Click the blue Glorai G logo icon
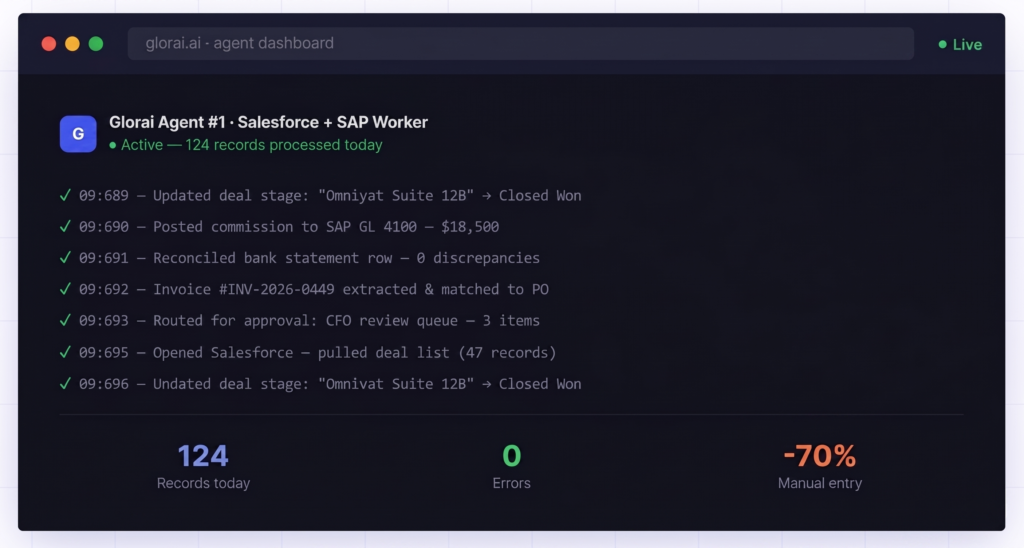 point(78,133)
